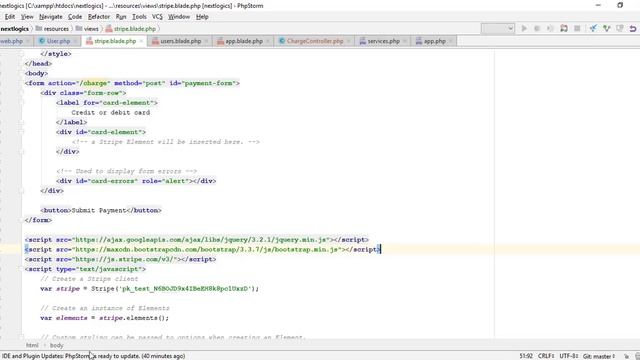The height and width of the screenshot is (360, 640).
Task: Collapse the label card-element fold marker
Action: pos(21,103)
